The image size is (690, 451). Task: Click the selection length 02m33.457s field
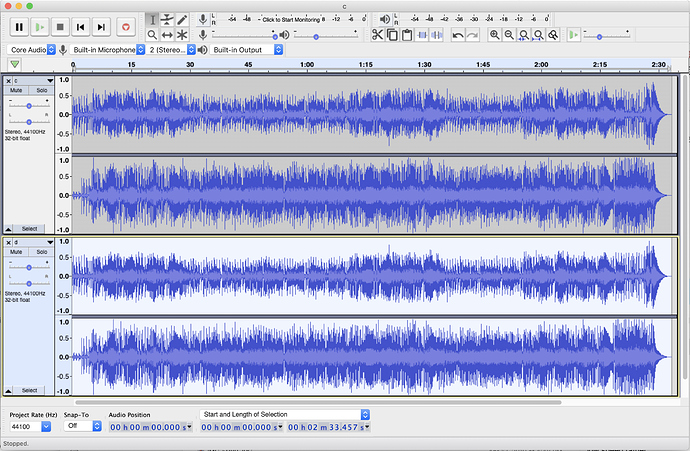coord(329,427)
